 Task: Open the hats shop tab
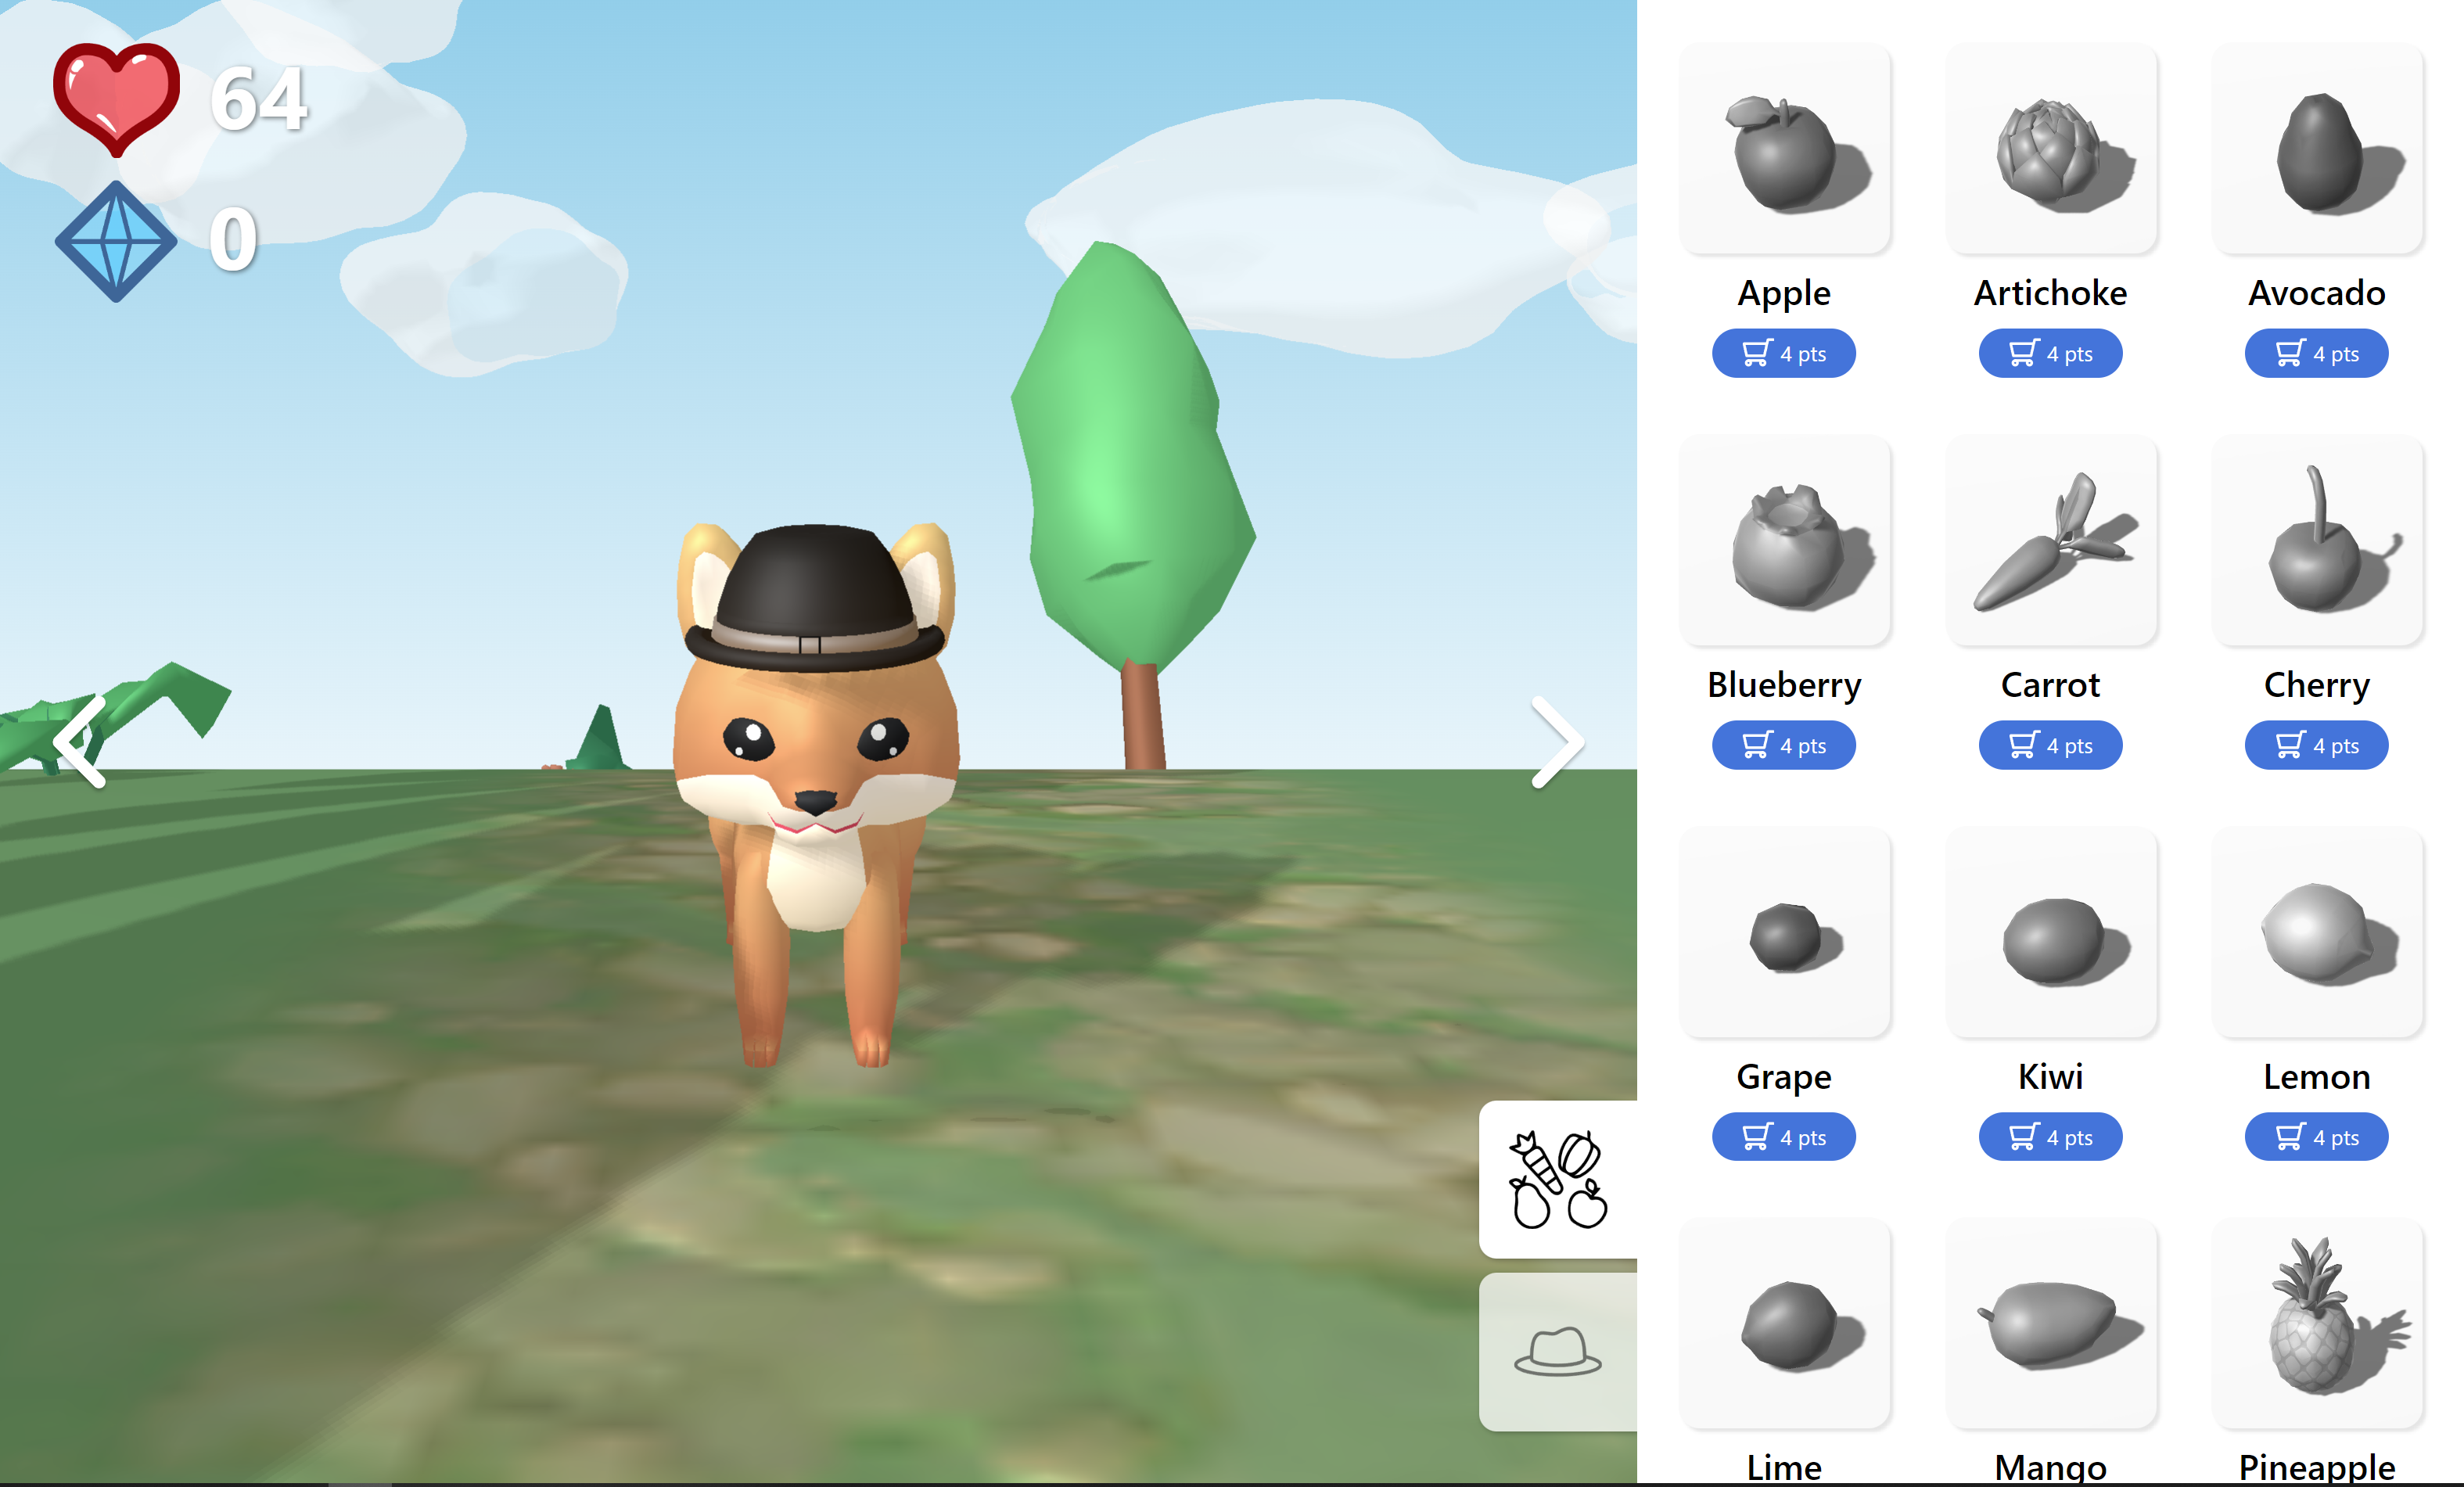(x=1558, y=1352)
